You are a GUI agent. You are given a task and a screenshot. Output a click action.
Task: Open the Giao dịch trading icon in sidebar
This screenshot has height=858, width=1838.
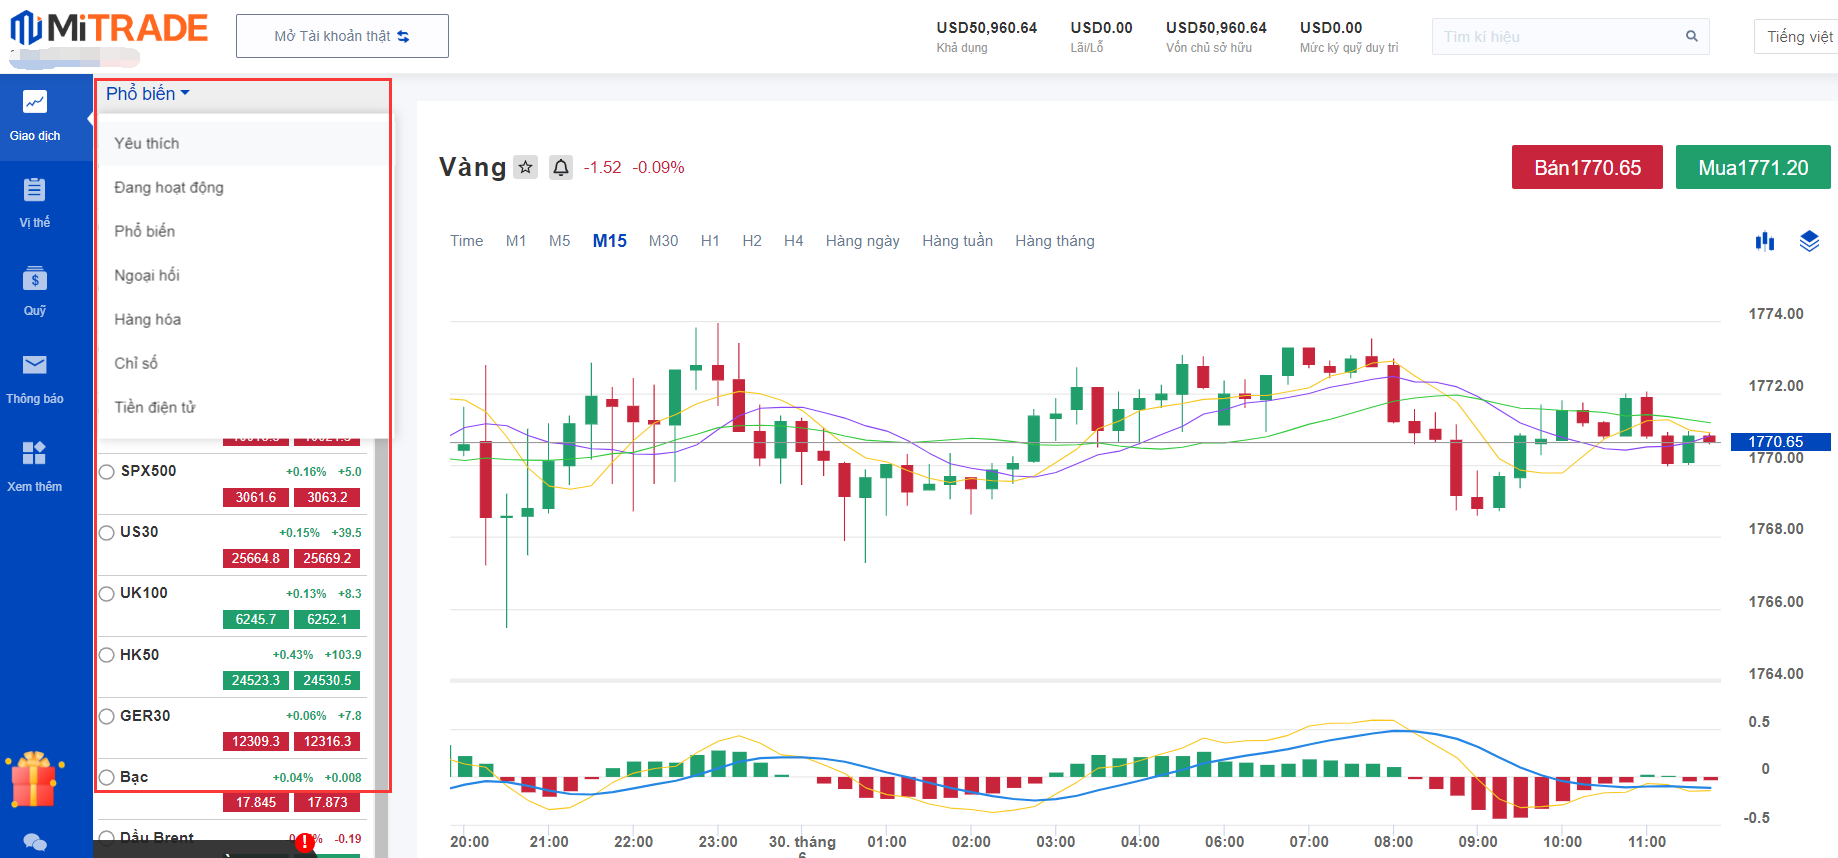coord(35,103)
